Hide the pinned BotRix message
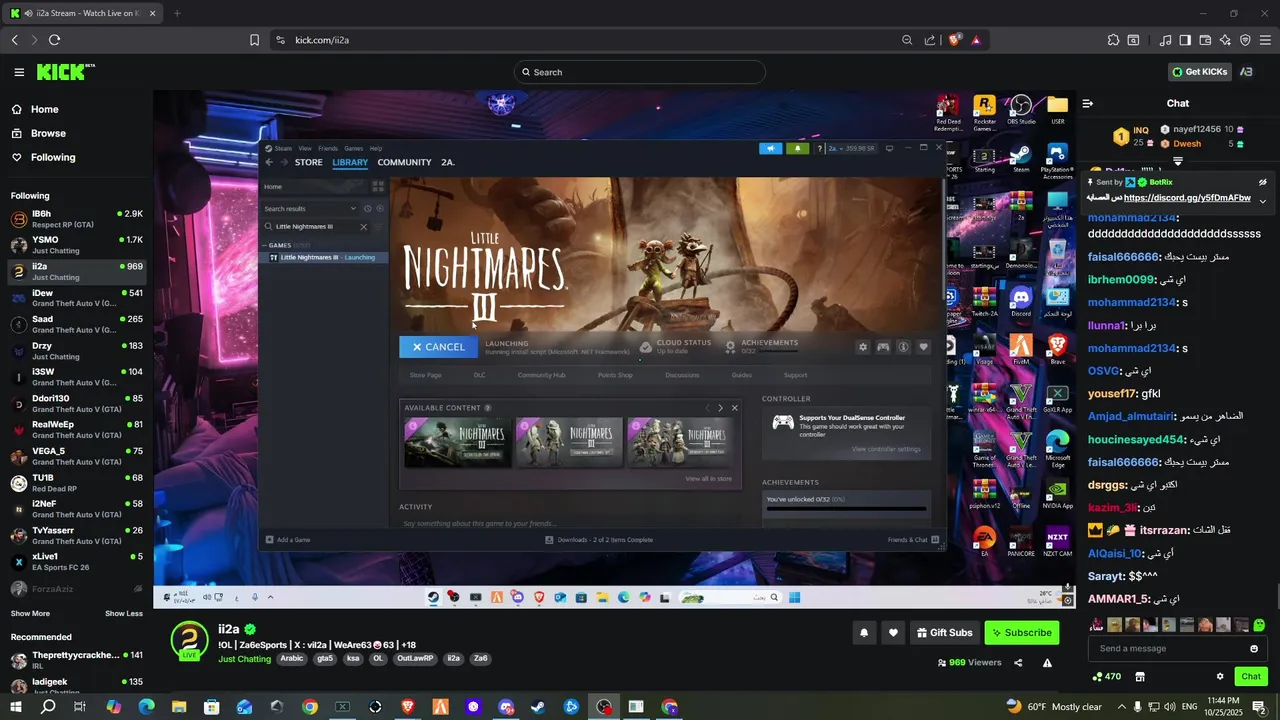Screen dimensions: 1280x720 (x=1262, y=182)
